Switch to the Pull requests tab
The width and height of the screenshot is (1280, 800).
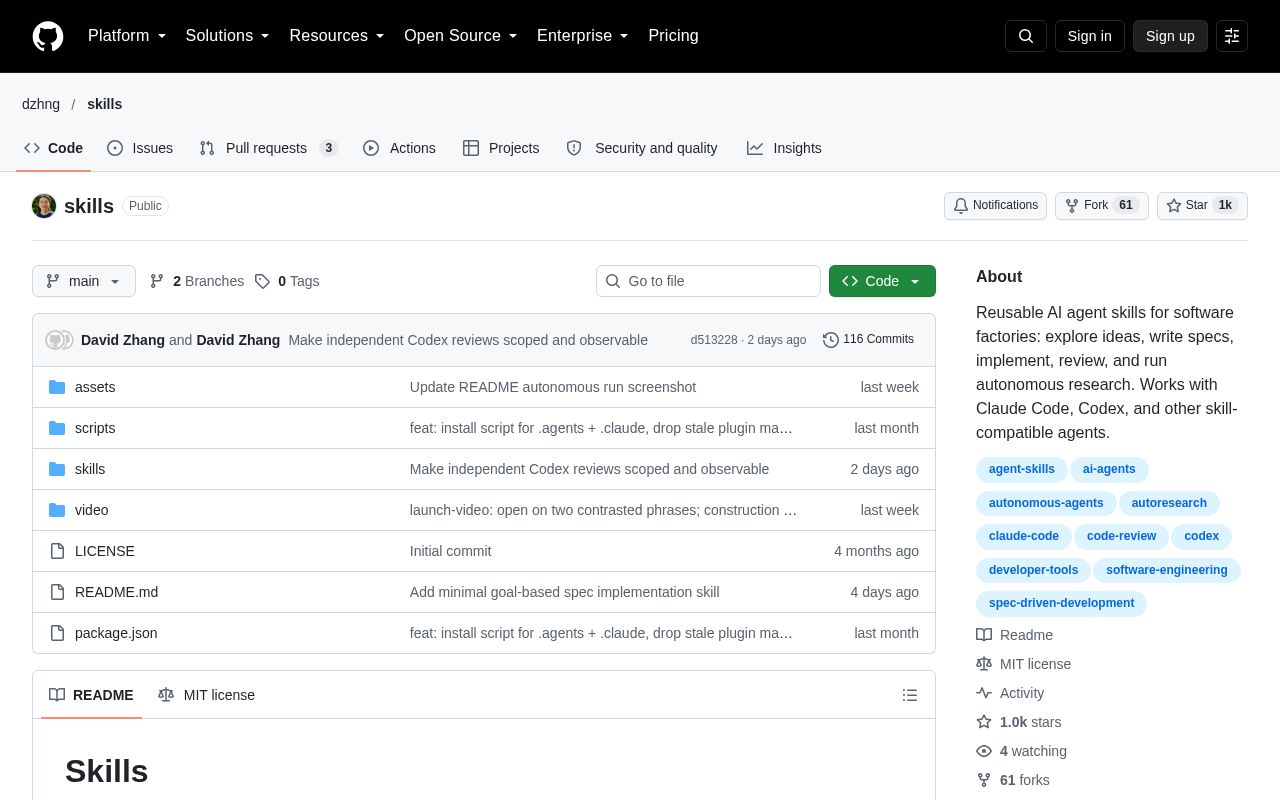pos(268,148)
